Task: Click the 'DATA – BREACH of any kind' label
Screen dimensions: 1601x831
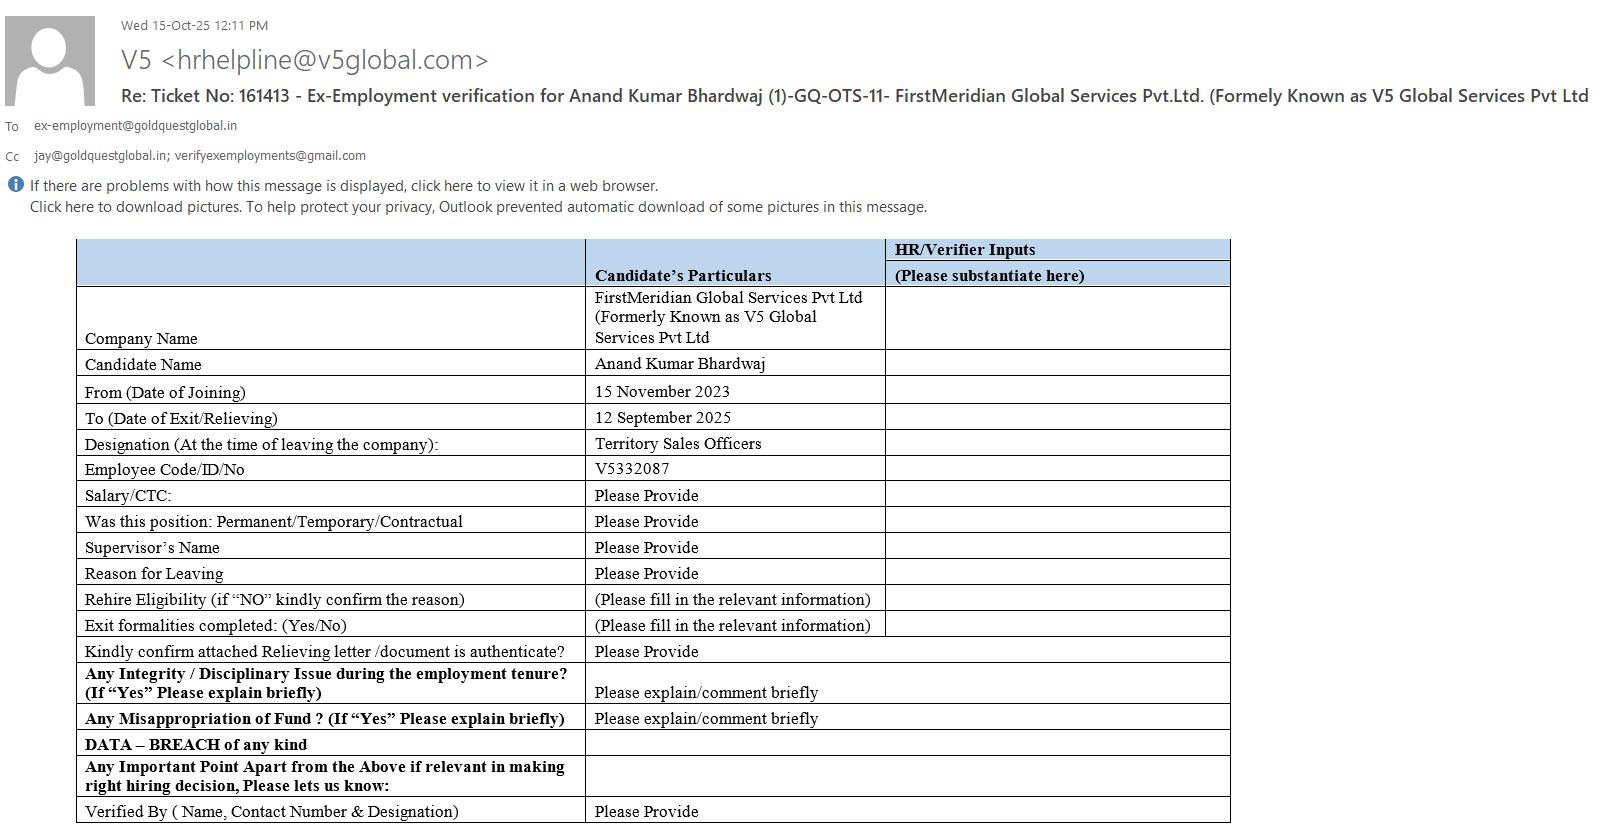Action: click(x=196, y=745)
